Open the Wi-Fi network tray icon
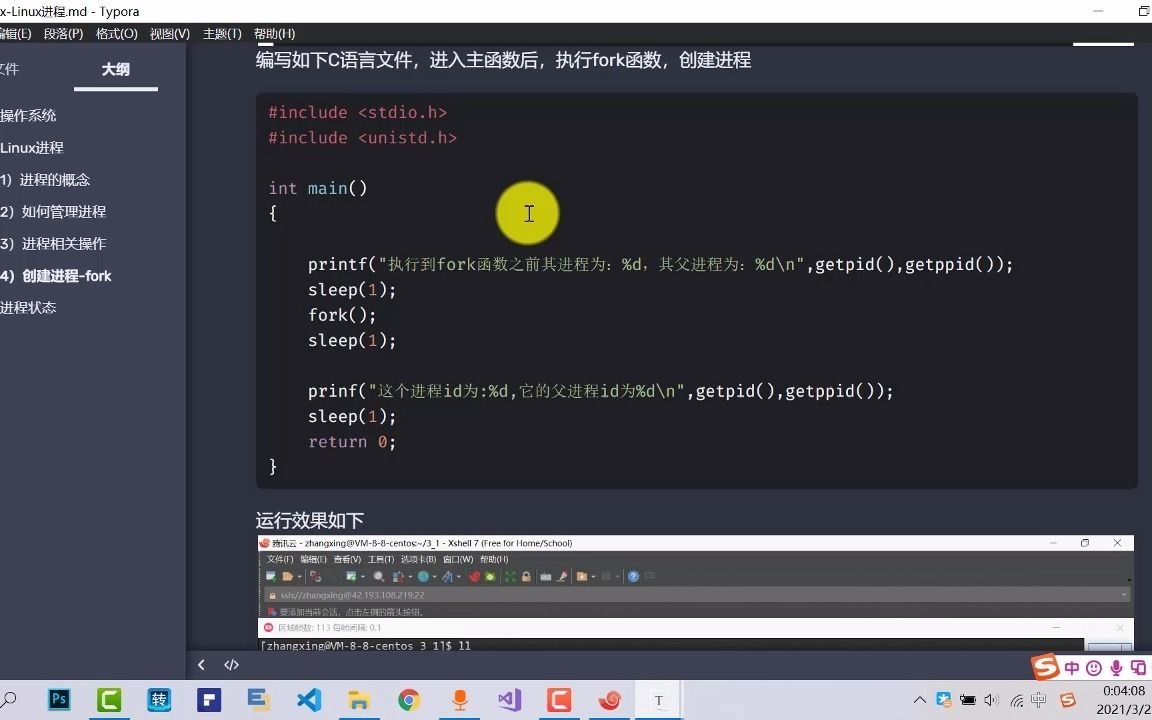Screen dimensions: 1152x720 [x=1017, y=700]
